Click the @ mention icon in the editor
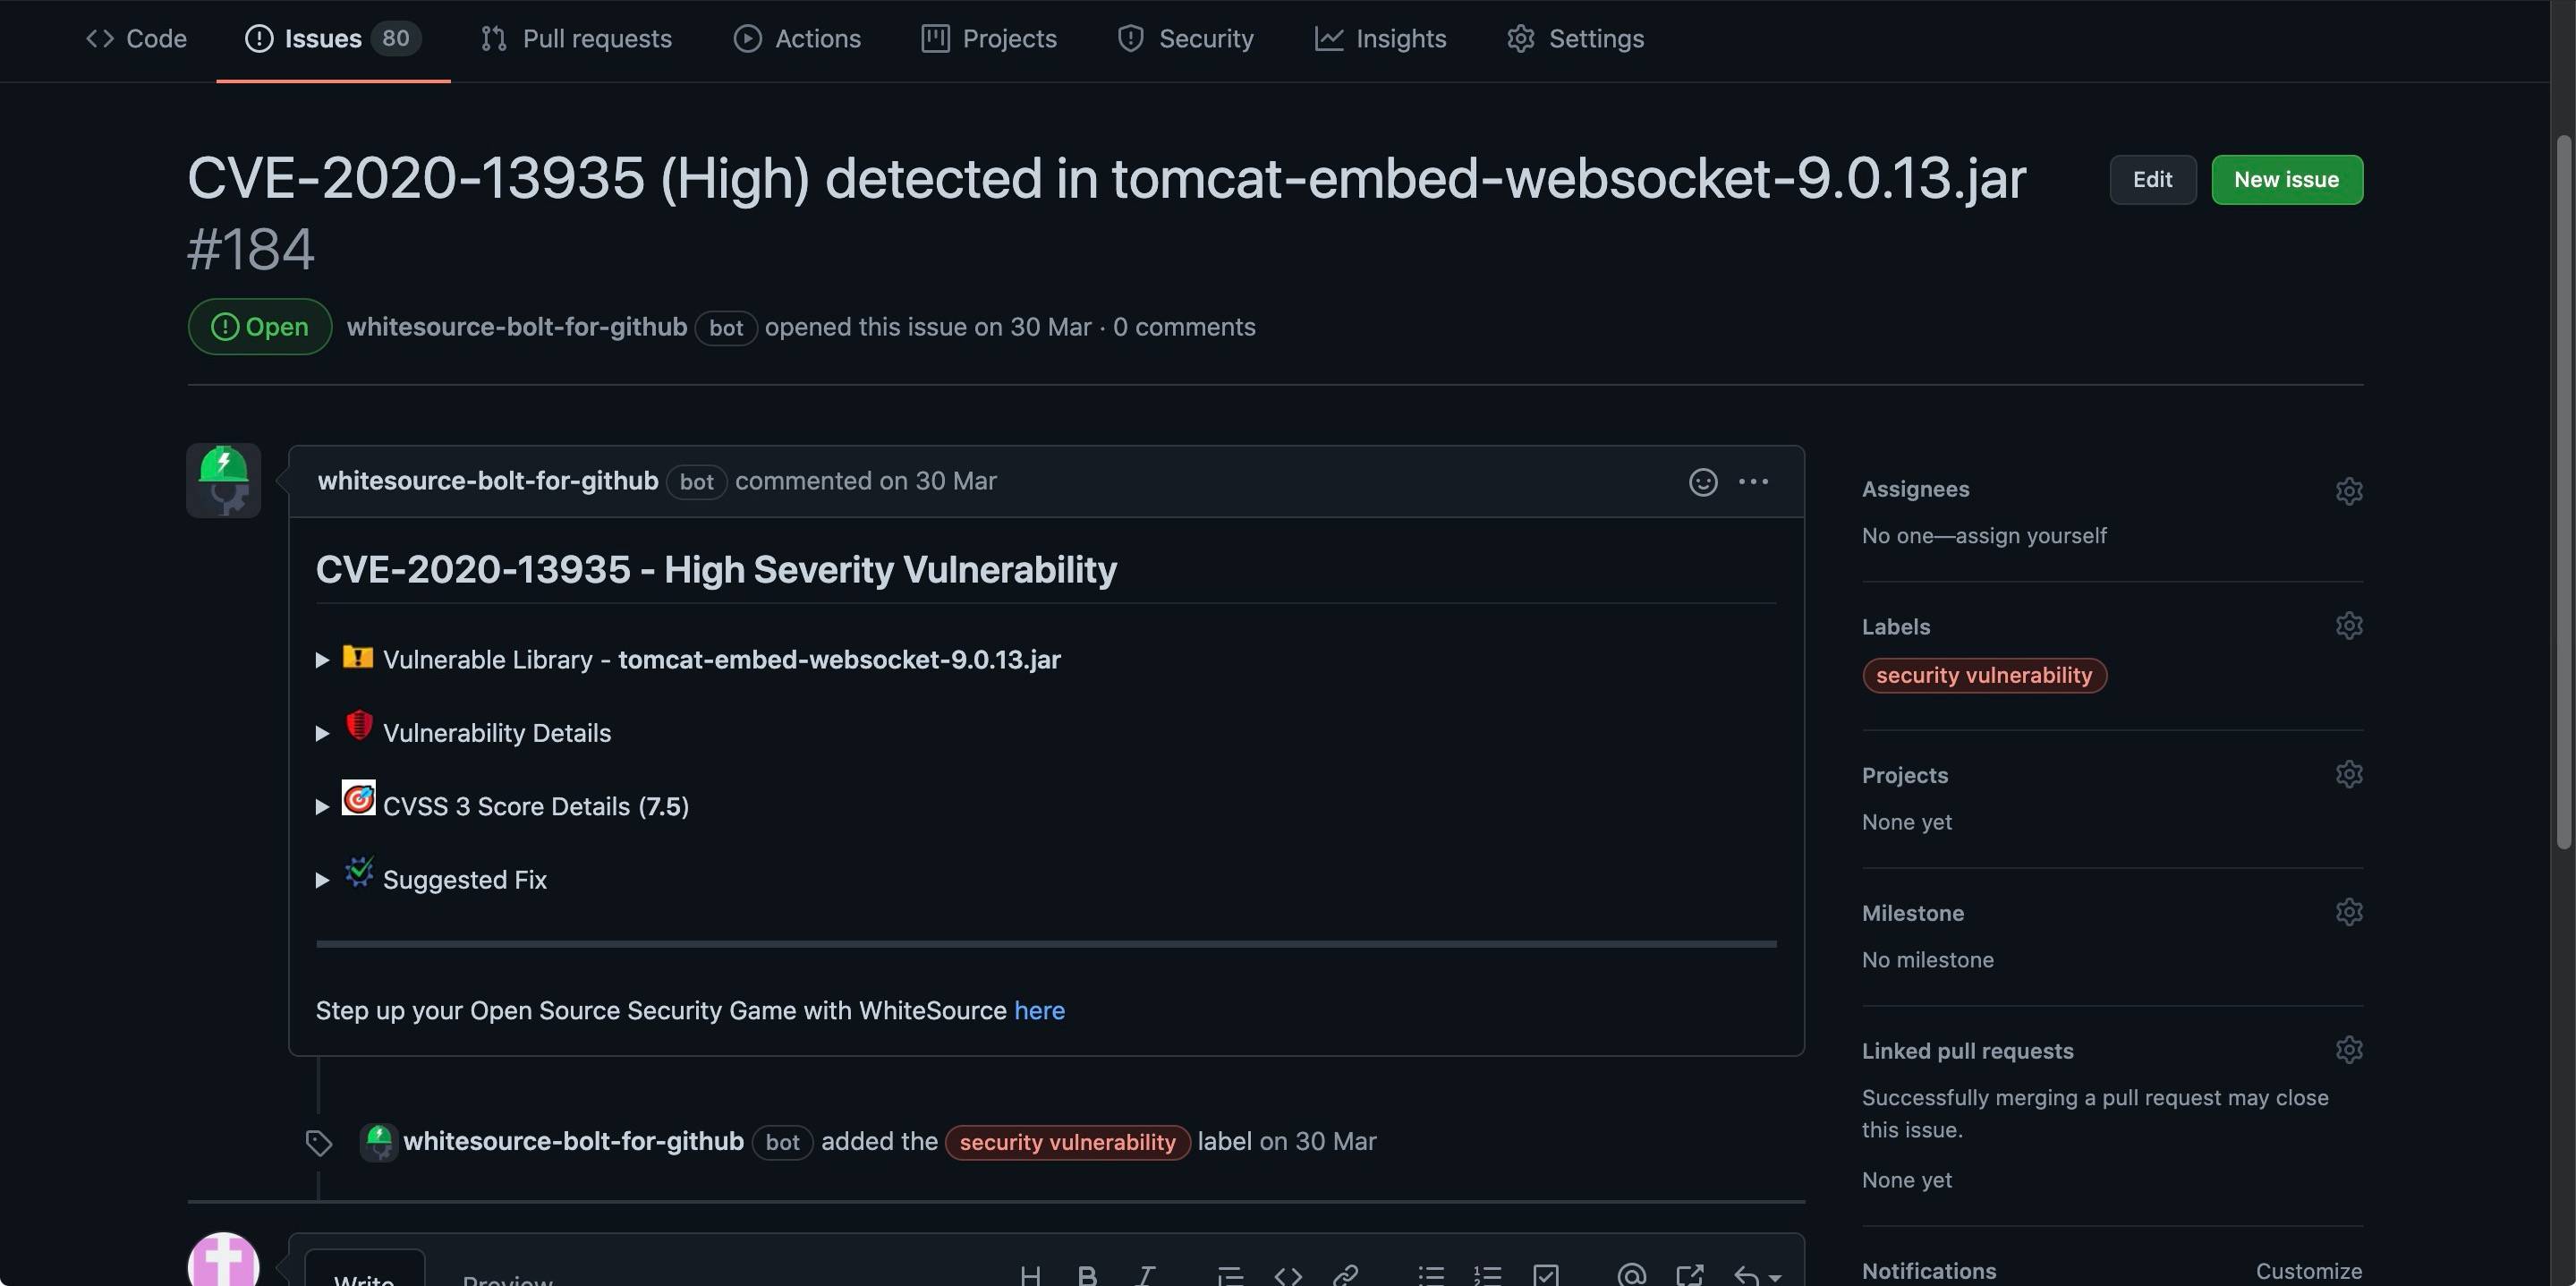The width and height of the screenshot is (2576, 1286). click(1631, 1275)
